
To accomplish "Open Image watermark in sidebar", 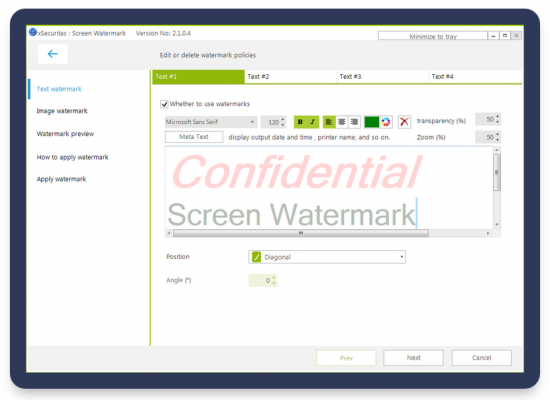I will tap(62, 111).
